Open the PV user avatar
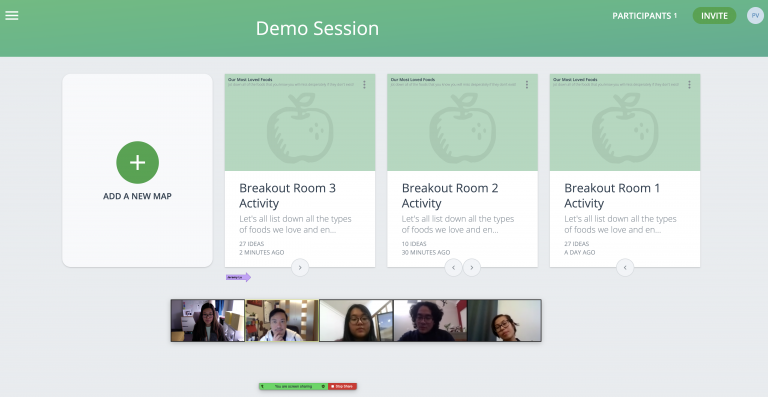The image size is (768, 397). pyautogui.click(x=755, y=16)
